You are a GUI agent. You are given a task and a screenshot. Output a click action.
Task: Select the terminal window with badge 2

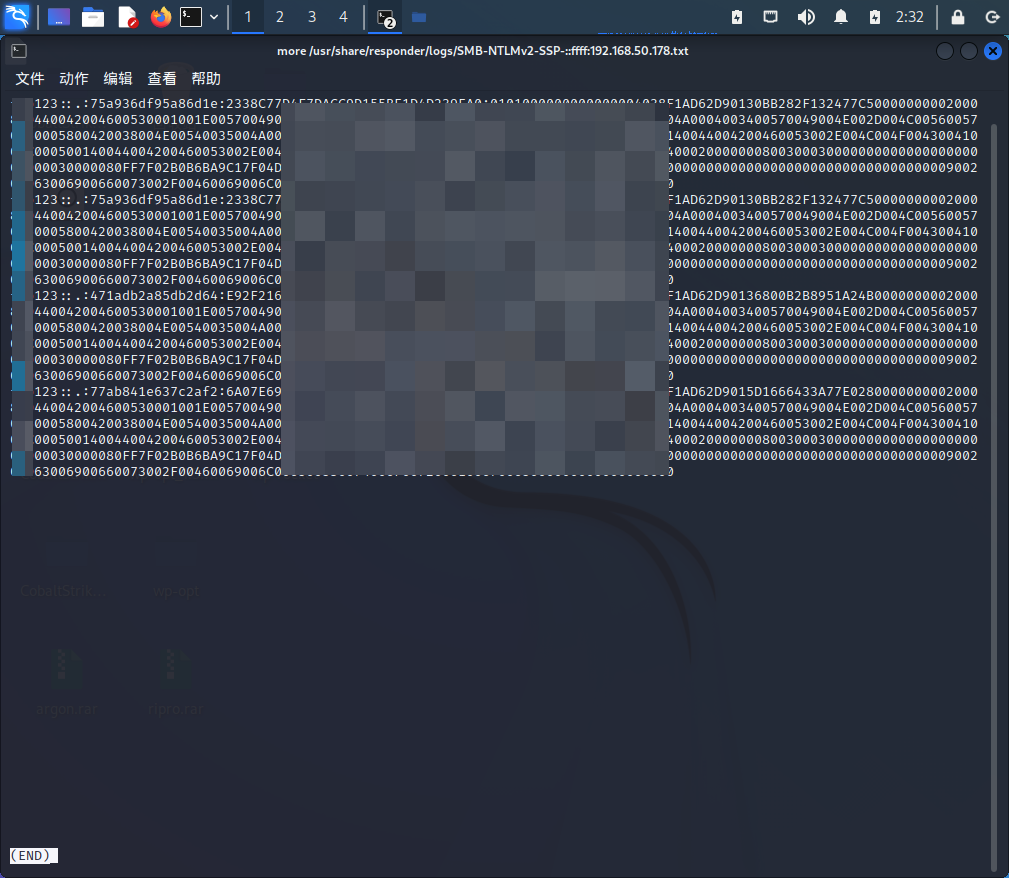click(x=385, y=16)
